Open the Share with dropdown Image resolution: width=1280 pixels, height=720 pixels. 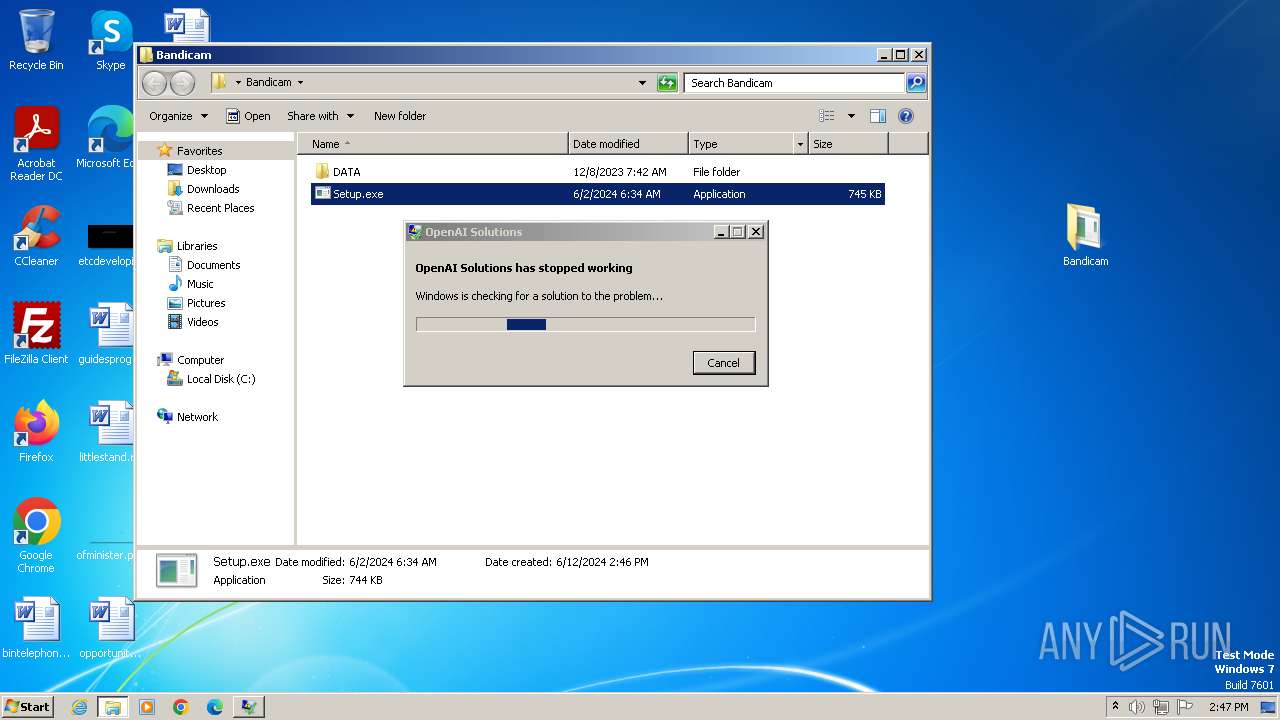[320, 116]
